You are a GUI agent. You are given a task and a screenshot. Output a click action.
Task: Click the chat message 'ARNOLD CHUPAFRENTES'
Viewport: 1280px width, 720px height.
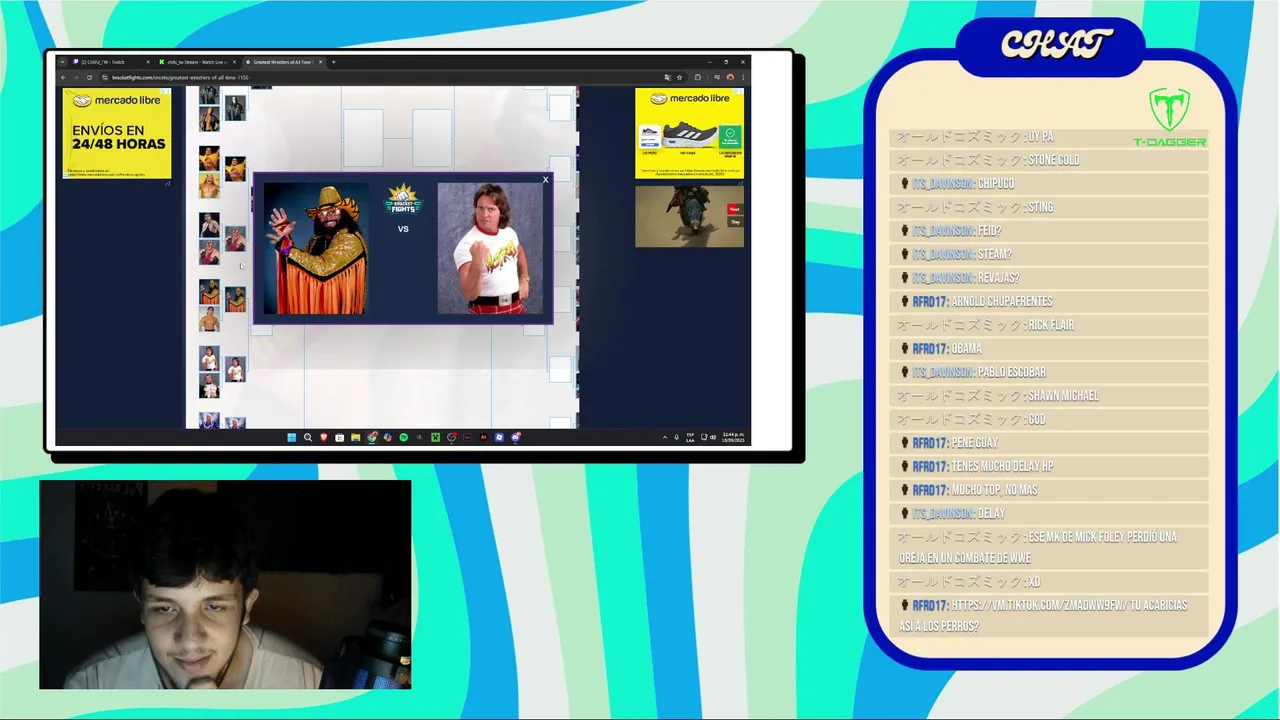point(1001,301)
